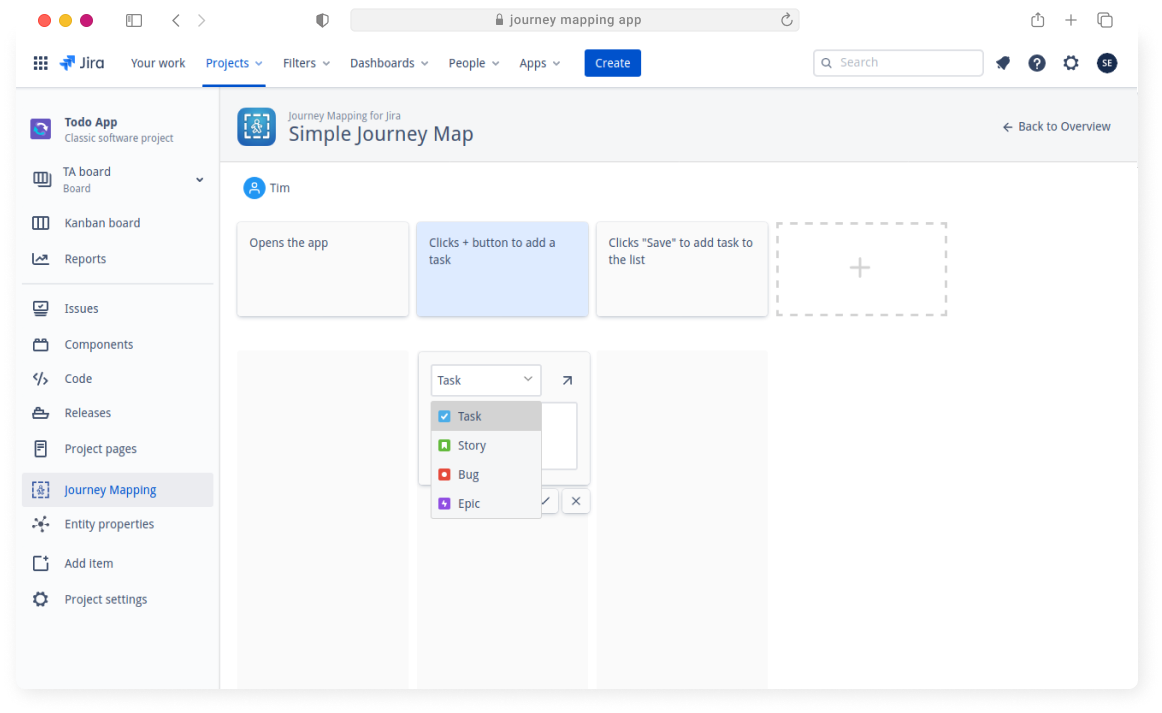Click the Jira logo
The image size is (1162, 713).
[82, 63]
